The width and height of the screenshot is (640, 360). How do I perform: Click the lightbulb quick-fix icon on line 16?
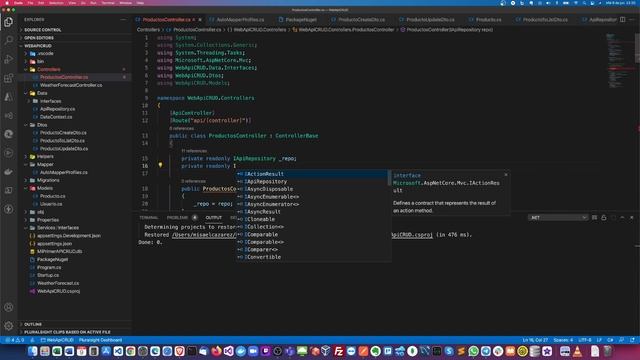pyautogui.click(x=160, y=165)
